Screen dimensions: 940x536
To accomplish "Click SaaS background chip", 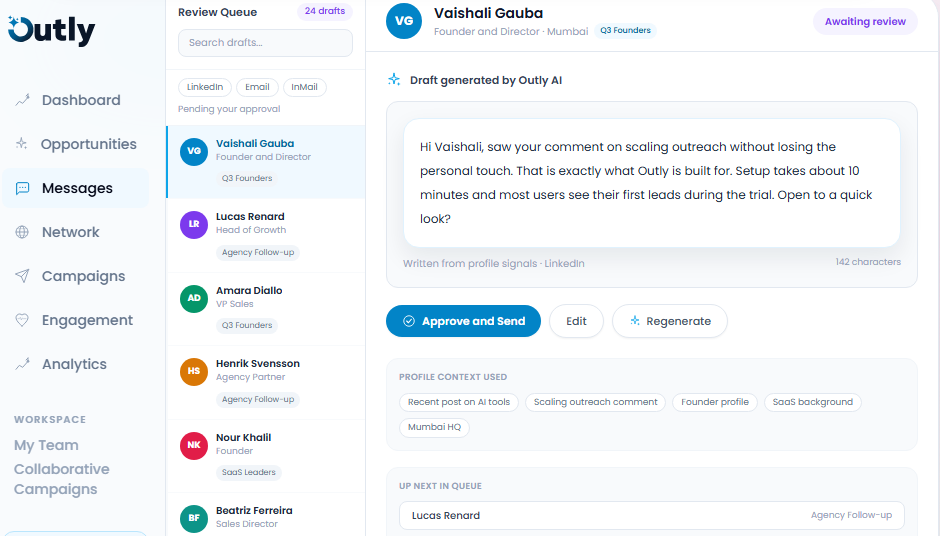I will click(x=812, y=402).
